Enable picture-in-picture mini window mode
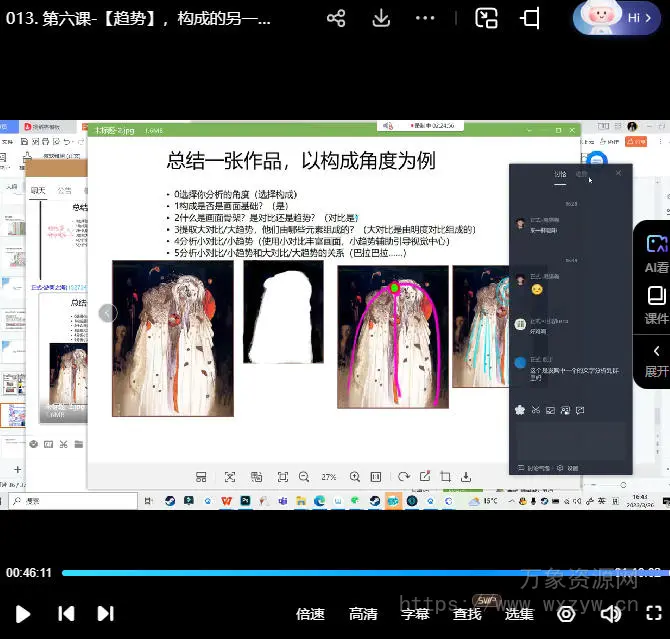 [487, 18]
